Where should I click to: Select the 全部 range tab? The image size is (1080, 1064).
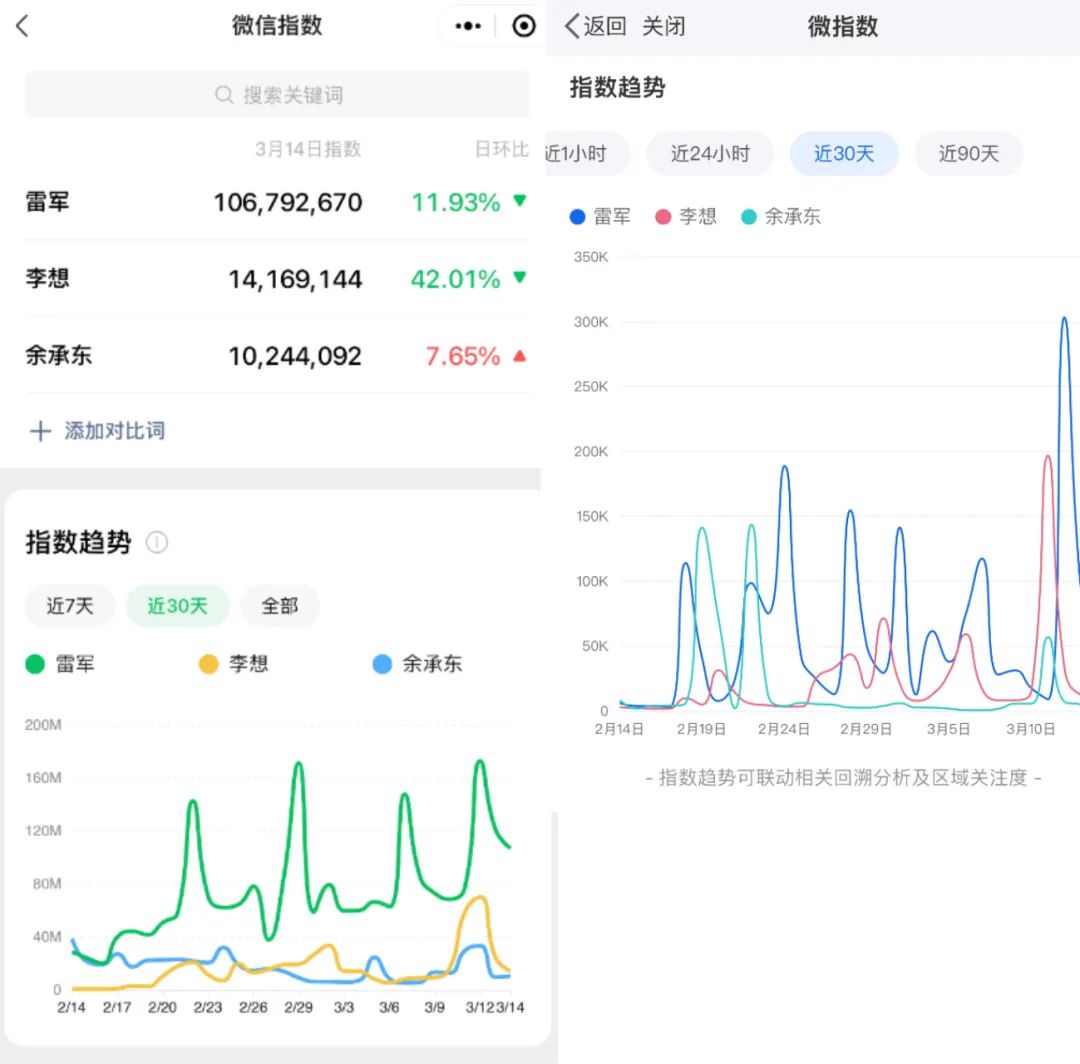tap(280, 606)
